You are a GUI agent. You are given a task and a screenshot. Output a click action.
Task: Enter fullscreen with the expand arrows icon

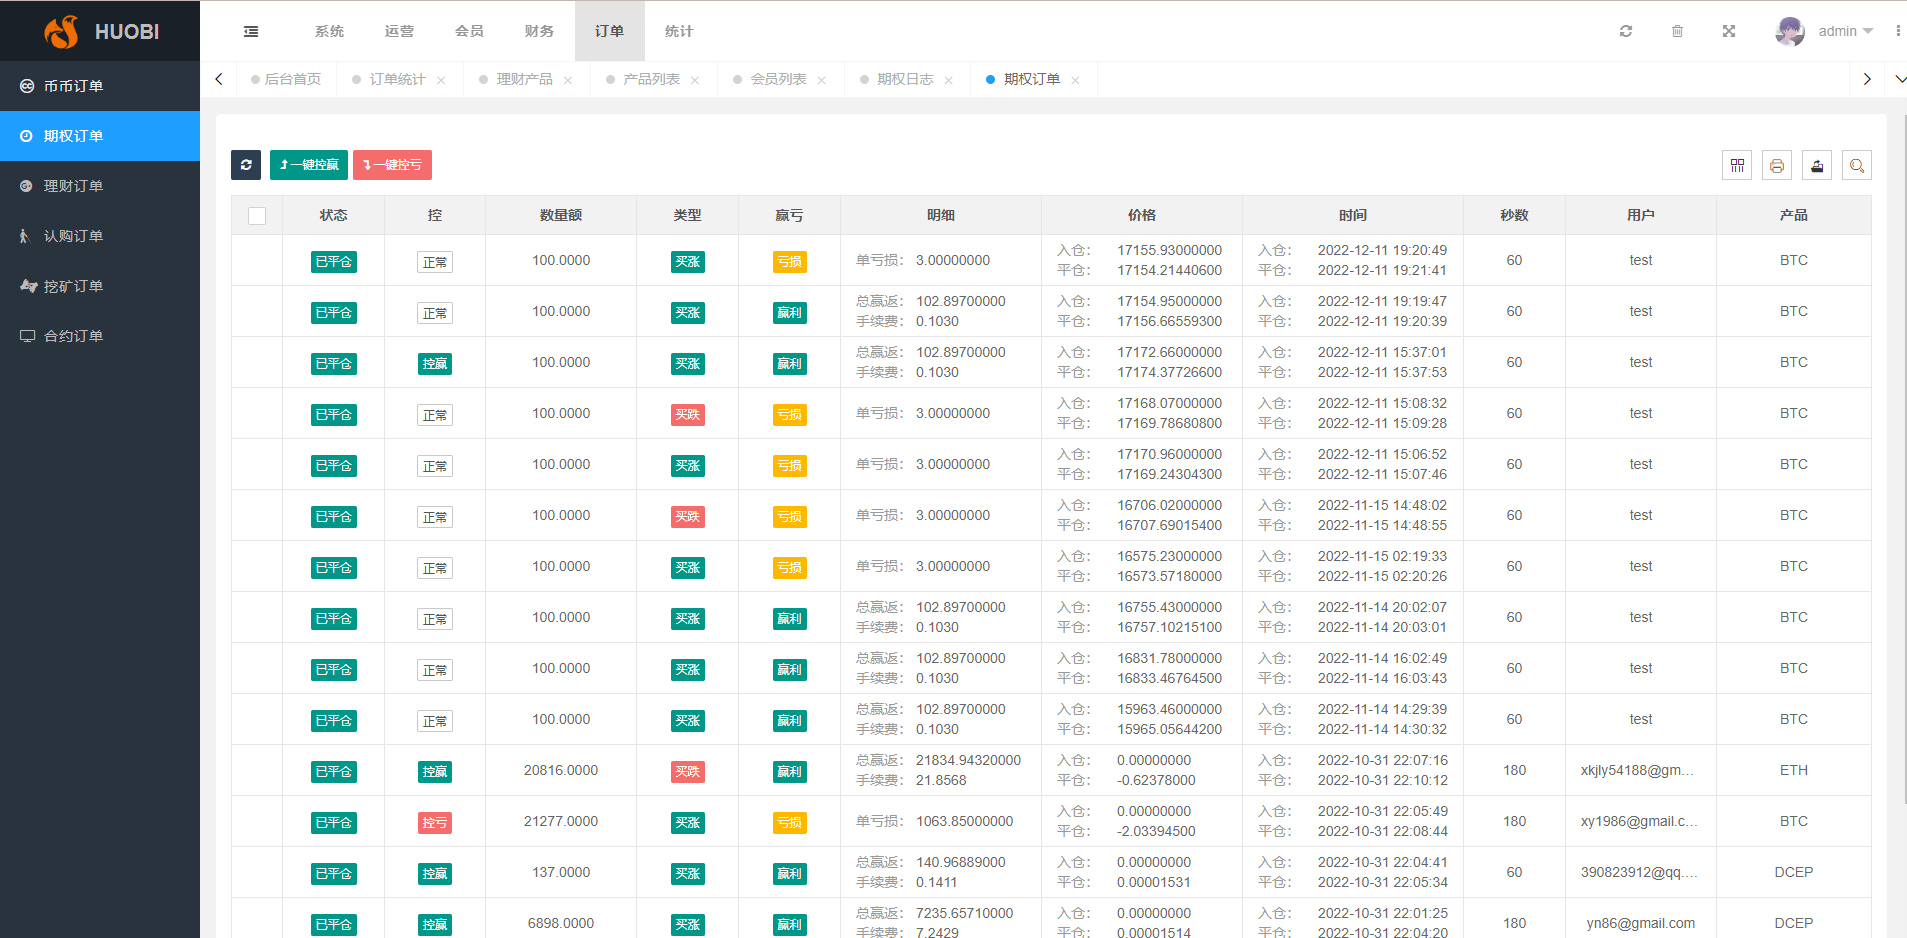pyautogui.click(x=1729, y=31)
